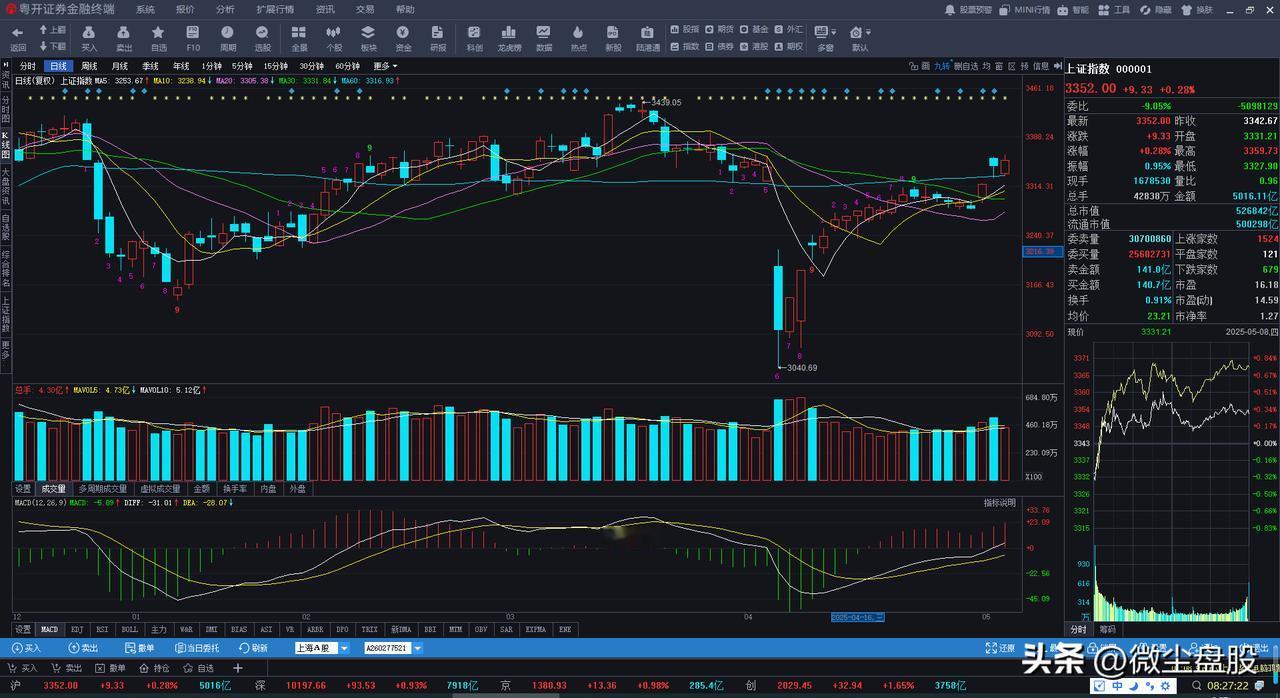Select the 1分钟 one-minute period

211,66
